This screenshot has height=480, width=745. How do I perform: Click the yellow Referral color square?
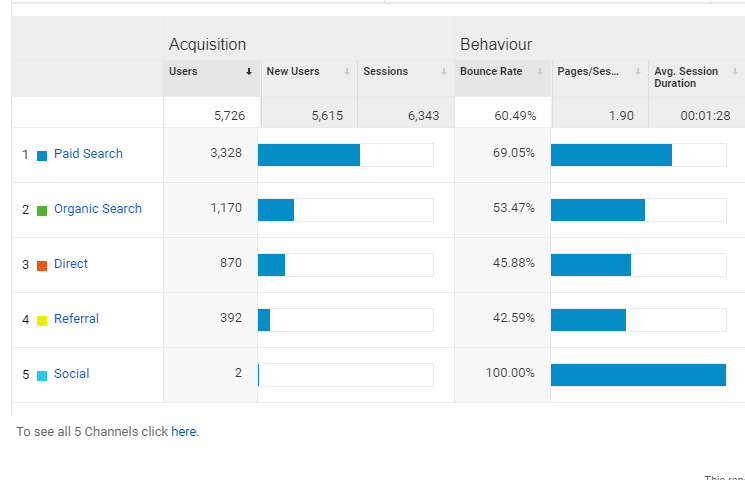pyautogui.click(x=42, y=320)
